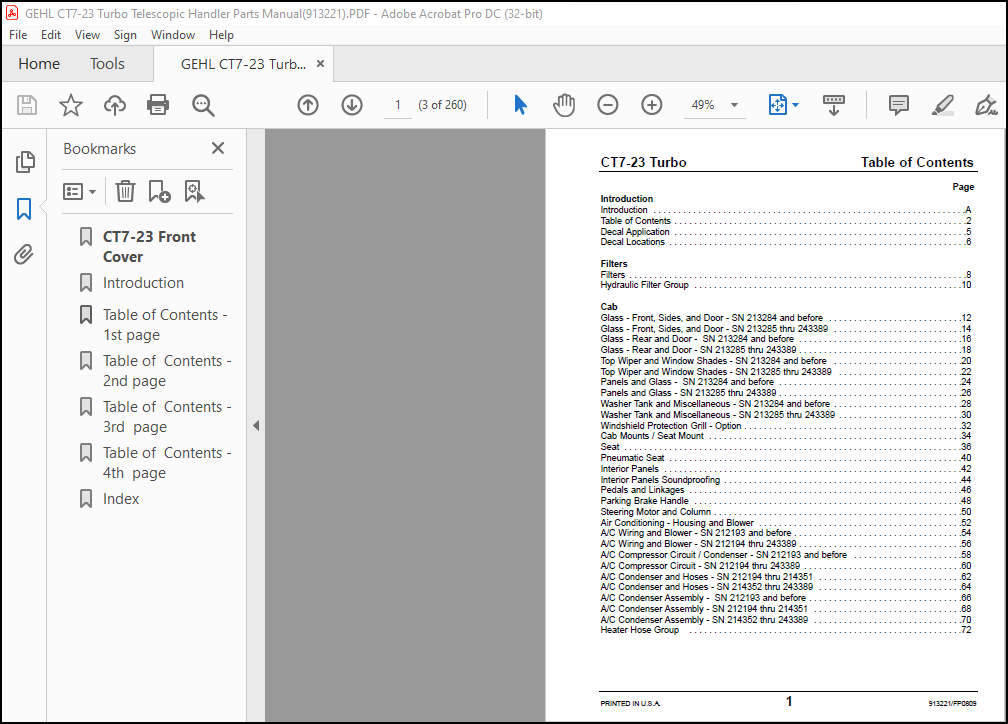Viewport: 1008px width, 724px height.
Task: Click the Windshield Protection Grill - Option entry
Action: pos(786,426)
